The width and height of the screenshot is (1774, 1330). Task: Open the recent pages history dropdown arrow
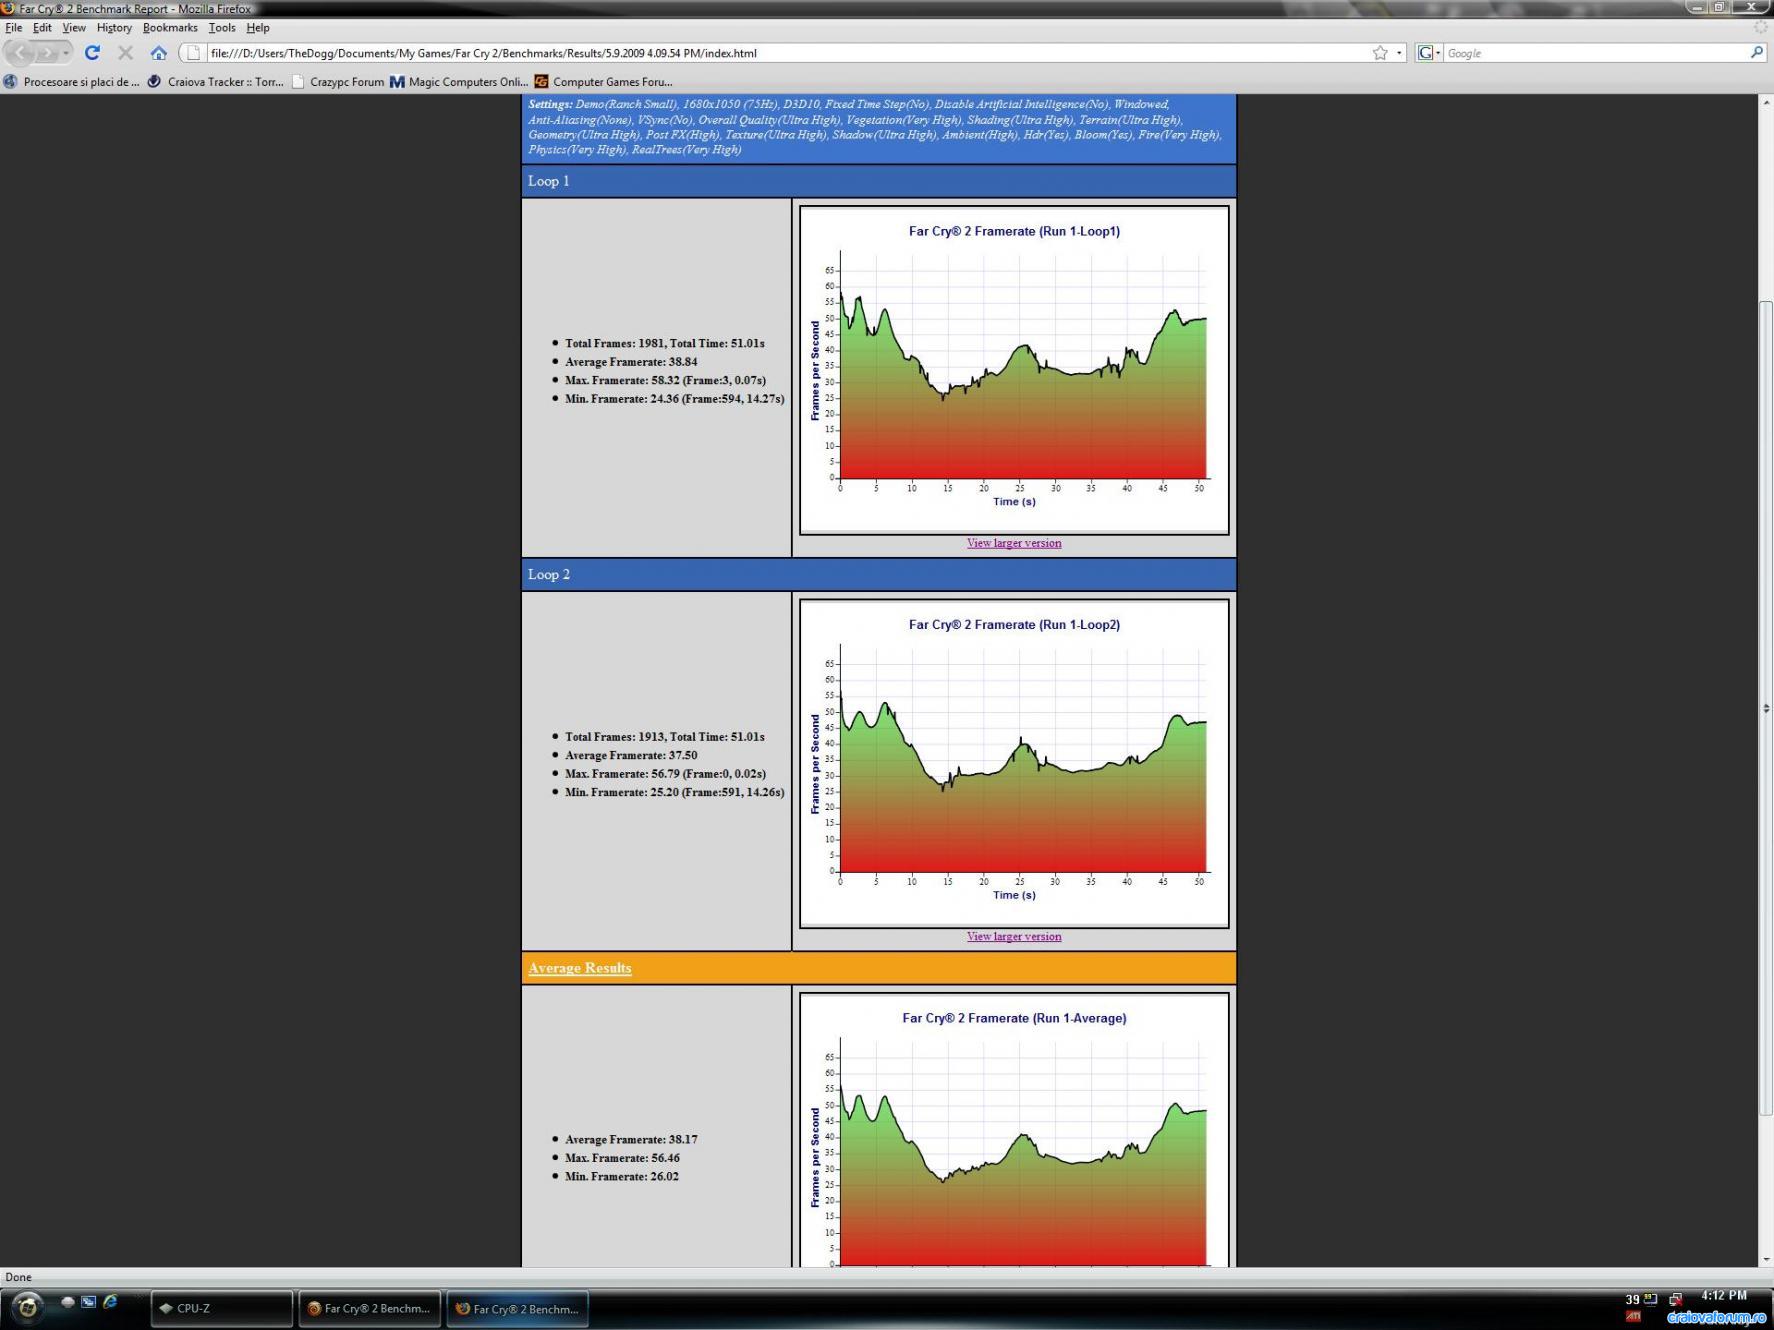pos(66,53)
